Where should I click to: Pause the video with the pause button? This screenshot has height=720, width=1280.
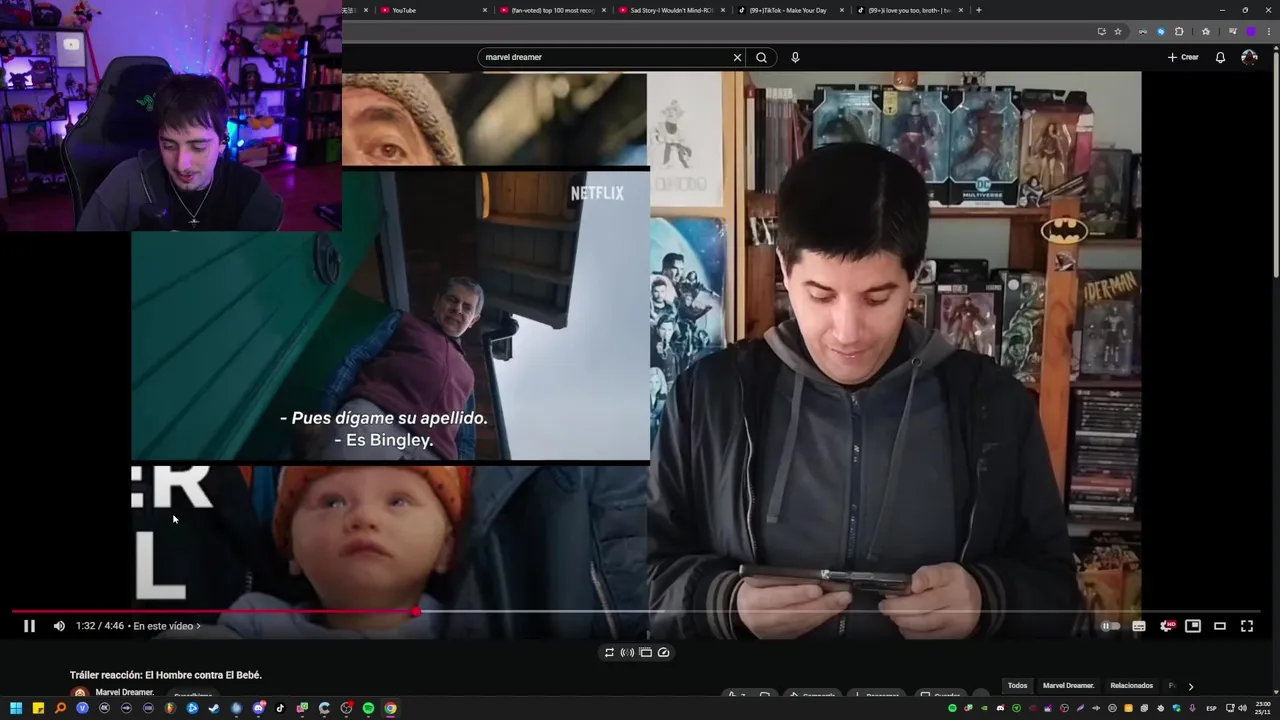[29, 626]
